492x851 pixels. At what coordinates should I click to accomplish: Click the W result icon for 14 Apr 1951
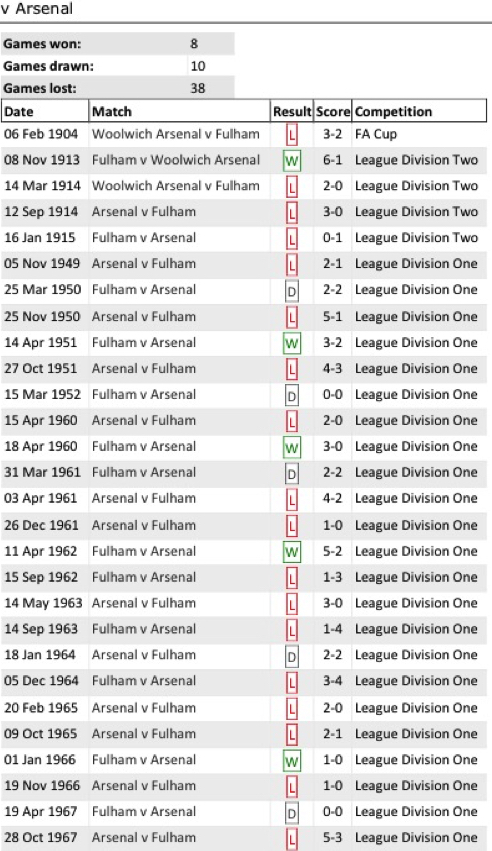tap(292, 344)
